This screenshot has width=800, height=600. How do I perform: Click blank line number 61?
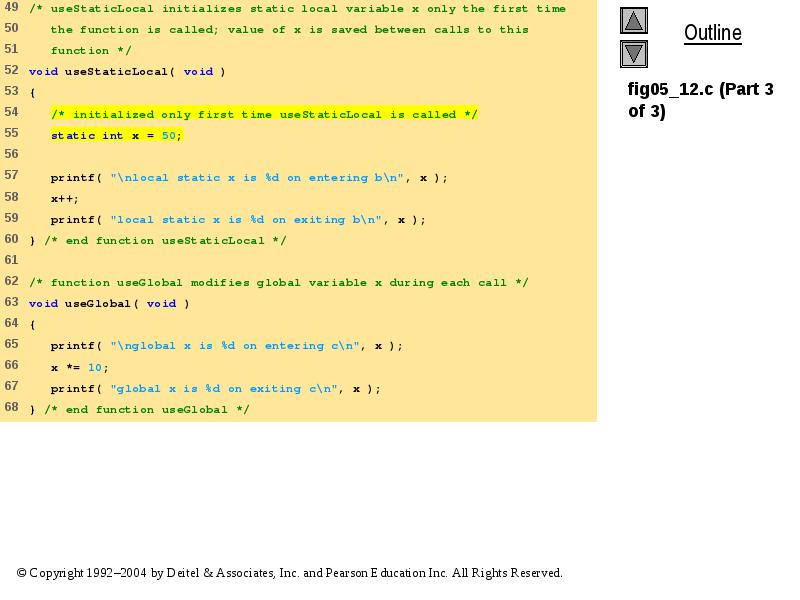click(x=11, y=260)
